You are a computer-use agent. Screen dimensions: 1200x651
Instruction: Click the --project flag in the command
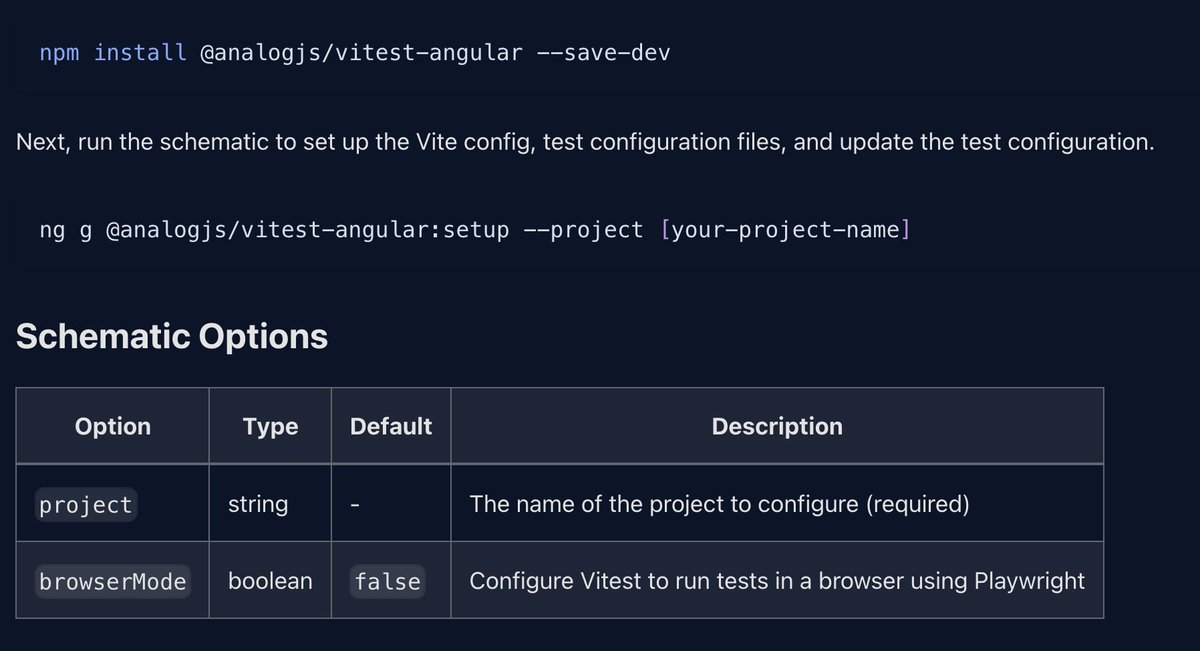click(583, 230)
